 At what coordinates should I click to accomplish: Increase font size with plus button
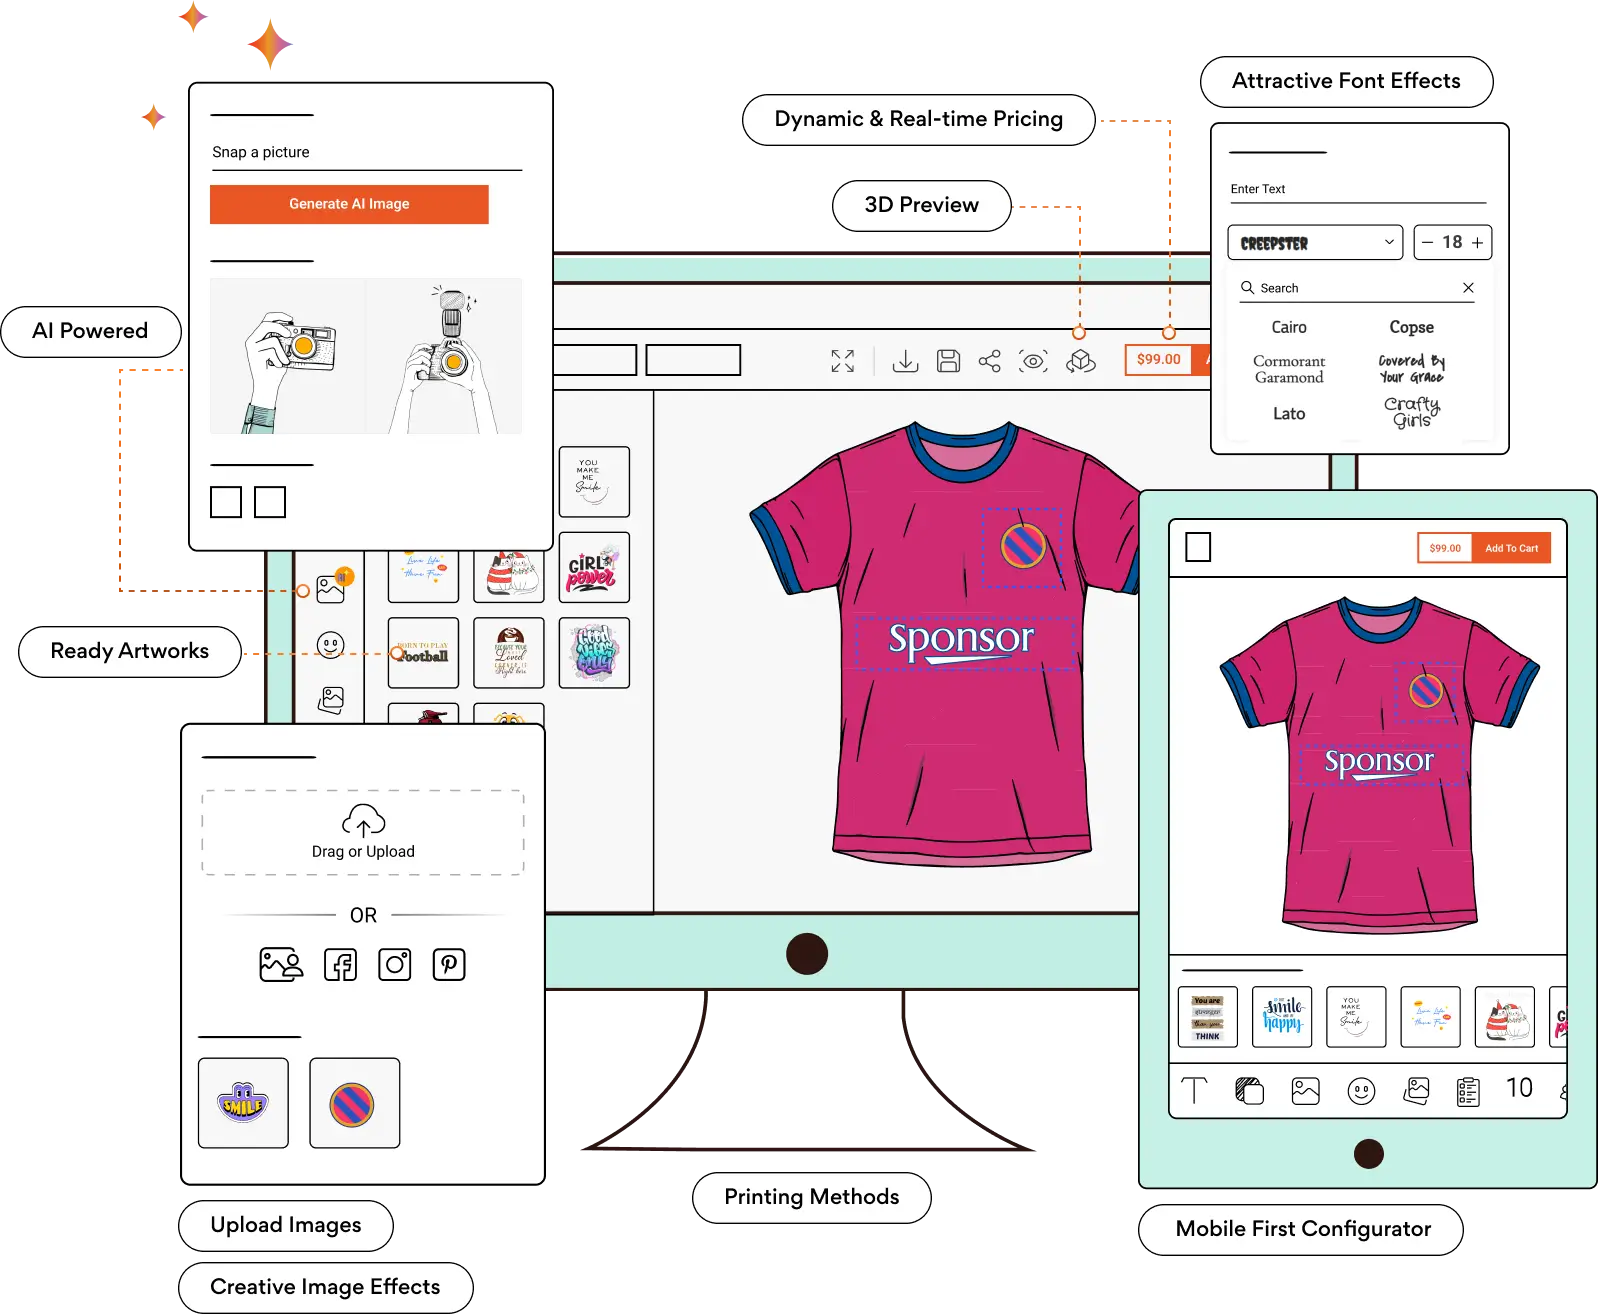(1477, 243)
